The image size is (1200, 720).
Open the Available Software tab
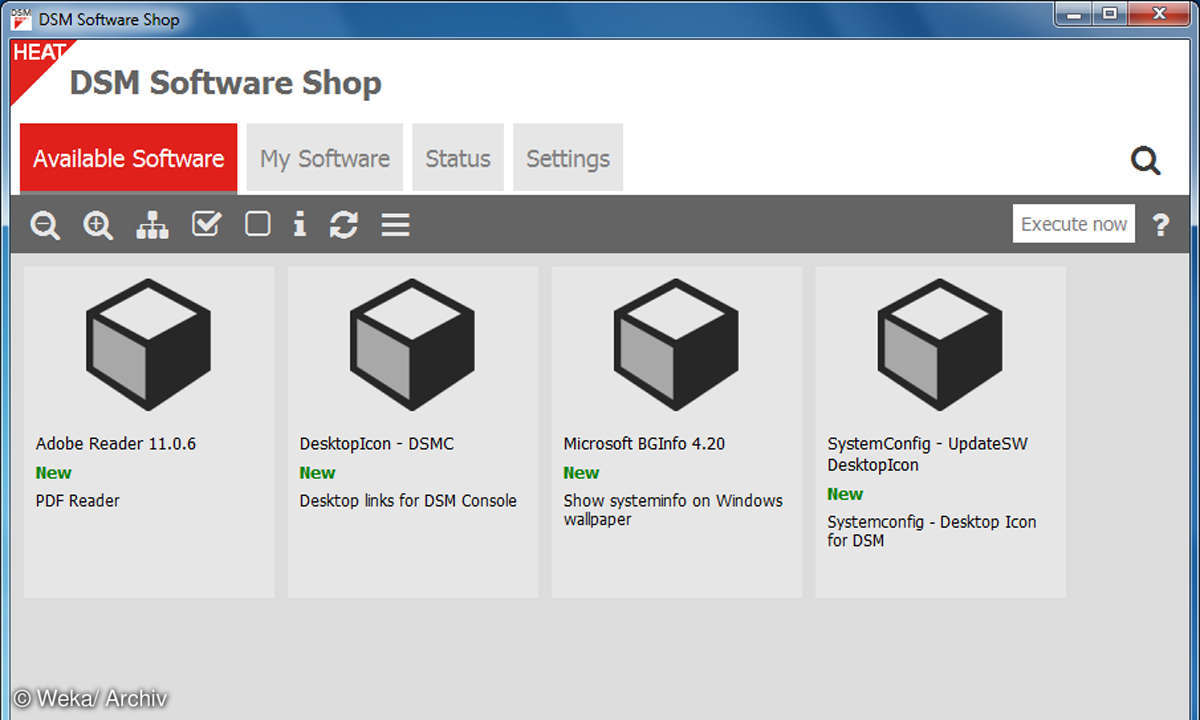pyautogui.click(x=128, y=158)
